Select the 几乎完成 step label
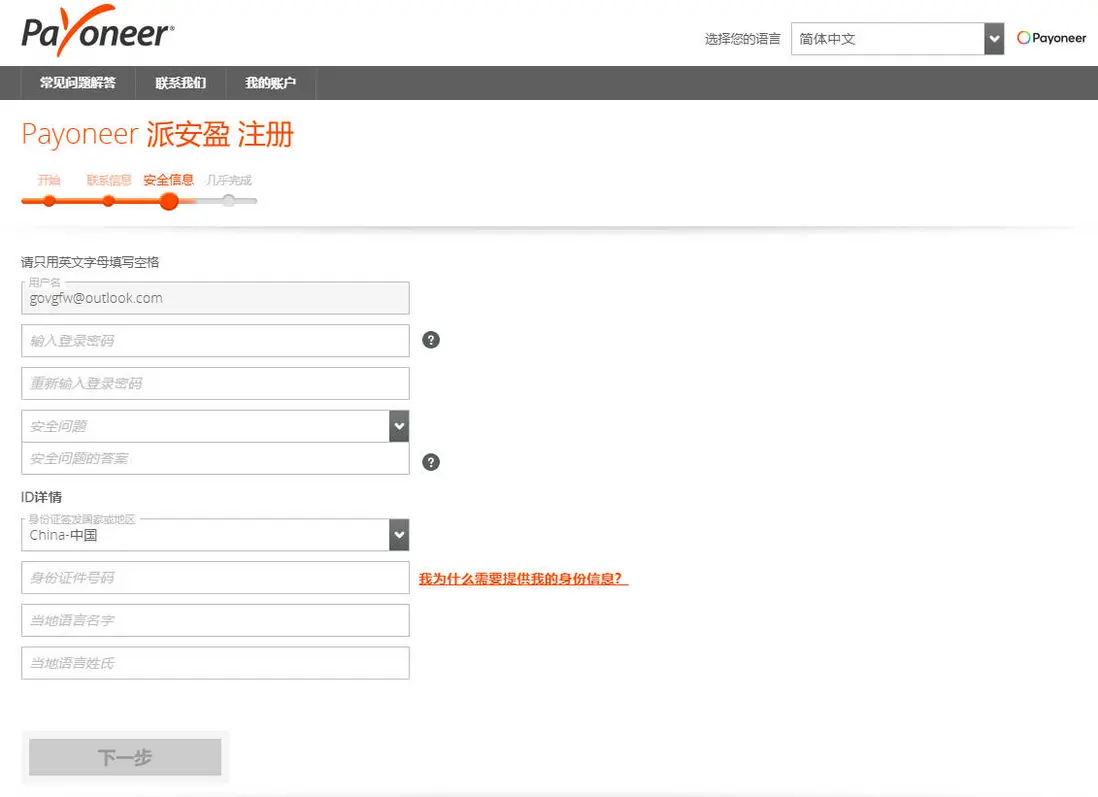Image resolution: width=1098 pixels, height=797 pixels. coord(229,180)
